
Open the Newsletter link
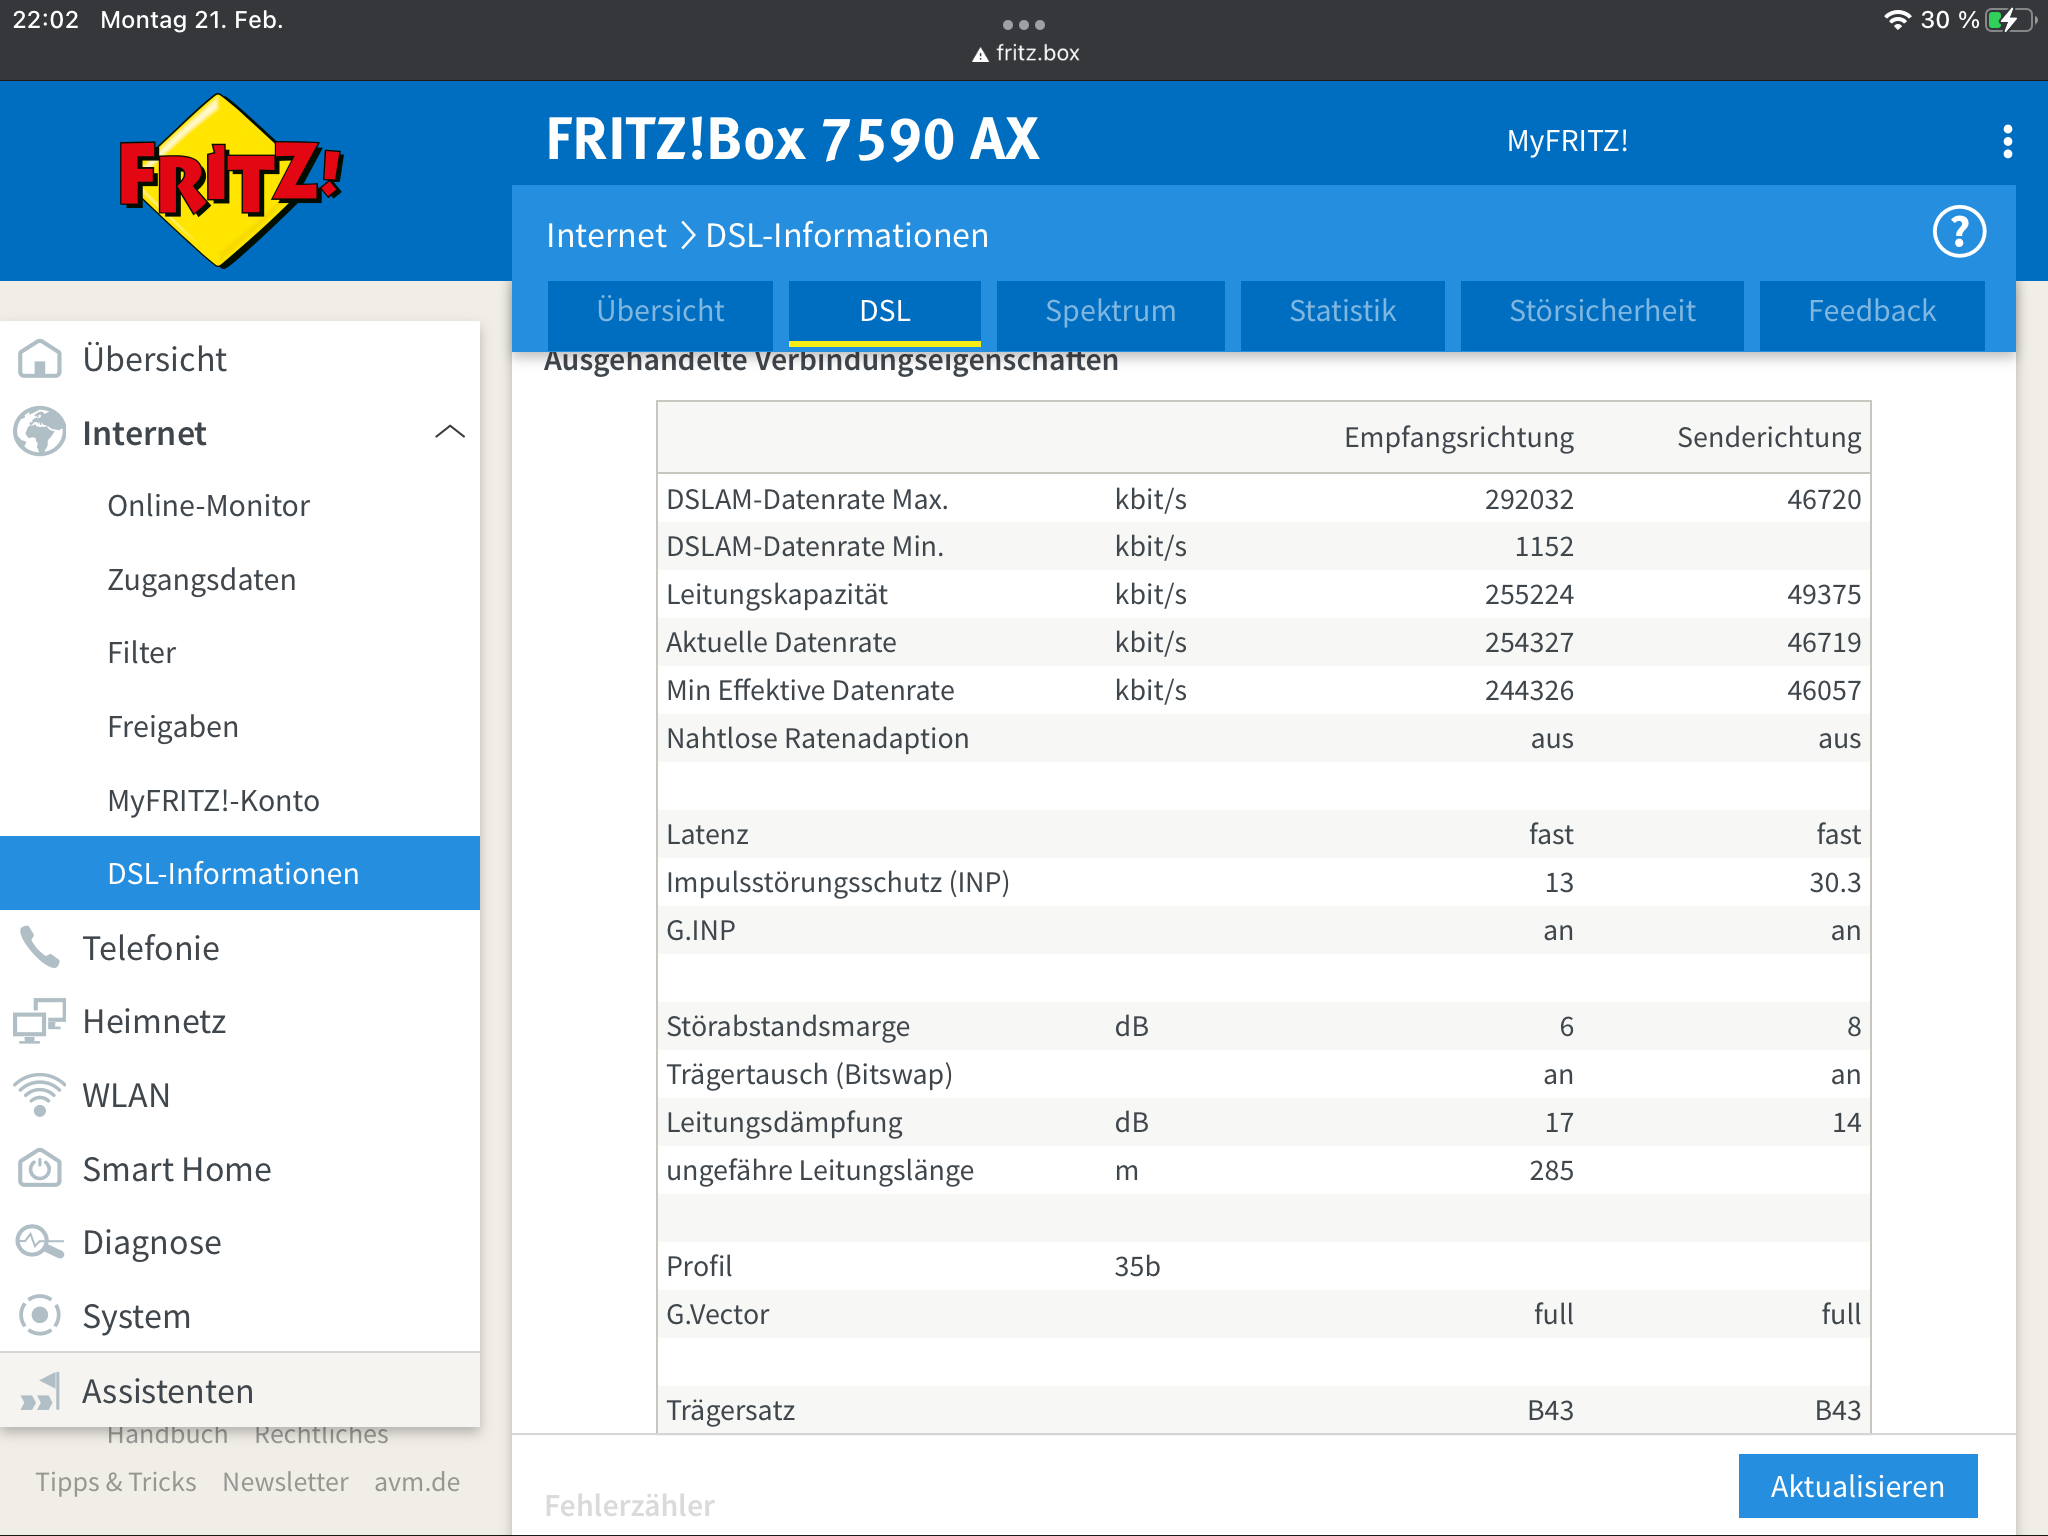pyautogui.click(x=285, y=1482)
